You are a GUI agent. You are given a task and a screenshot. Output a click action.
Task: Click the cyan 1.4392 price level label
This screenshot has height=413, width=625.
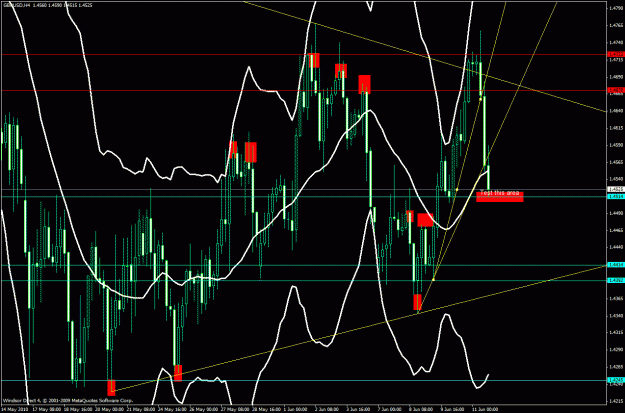click(x=614, y=280)
